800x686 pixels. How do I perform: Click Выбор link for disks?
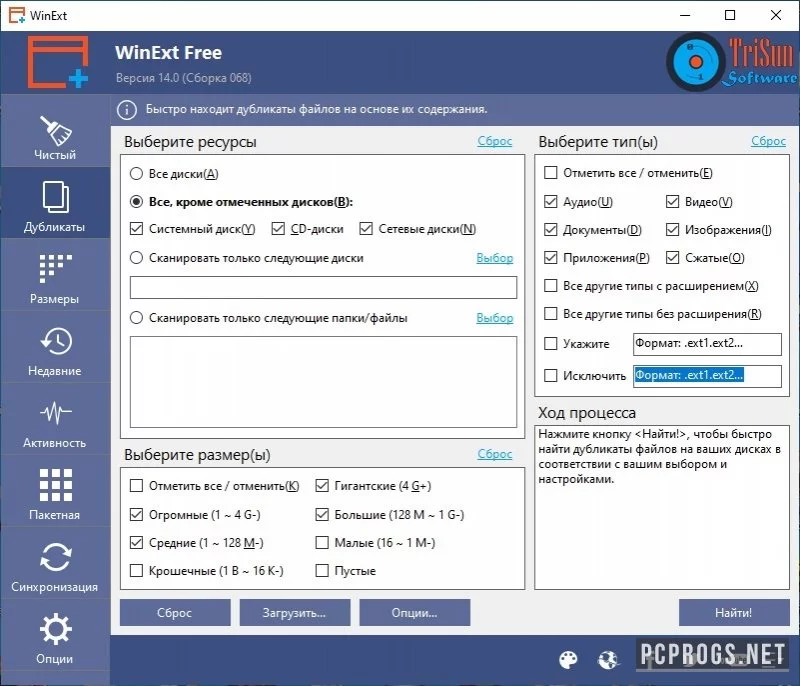(494, 258)
